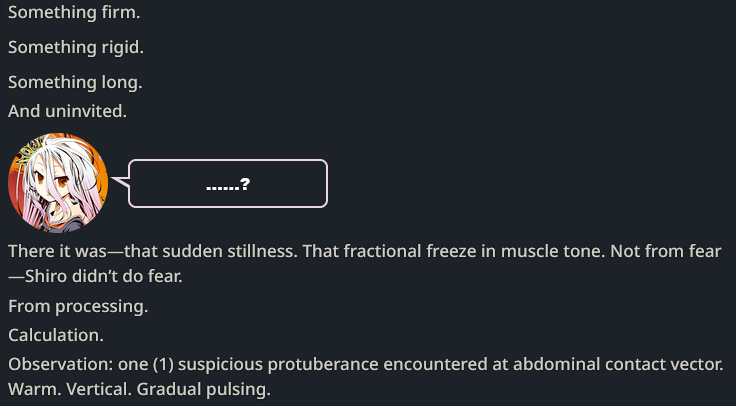Click the line 'From processing.'
The image size is (736, 406).
(x=78, y=306)
